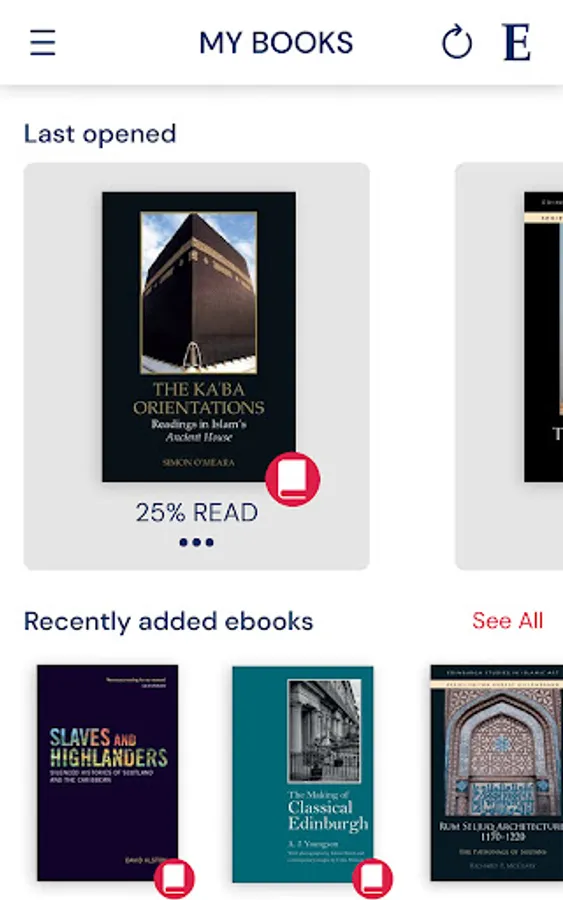Tap the 25% READ progress label
Viewport: 563px width, 900px height.
[197, 513]
